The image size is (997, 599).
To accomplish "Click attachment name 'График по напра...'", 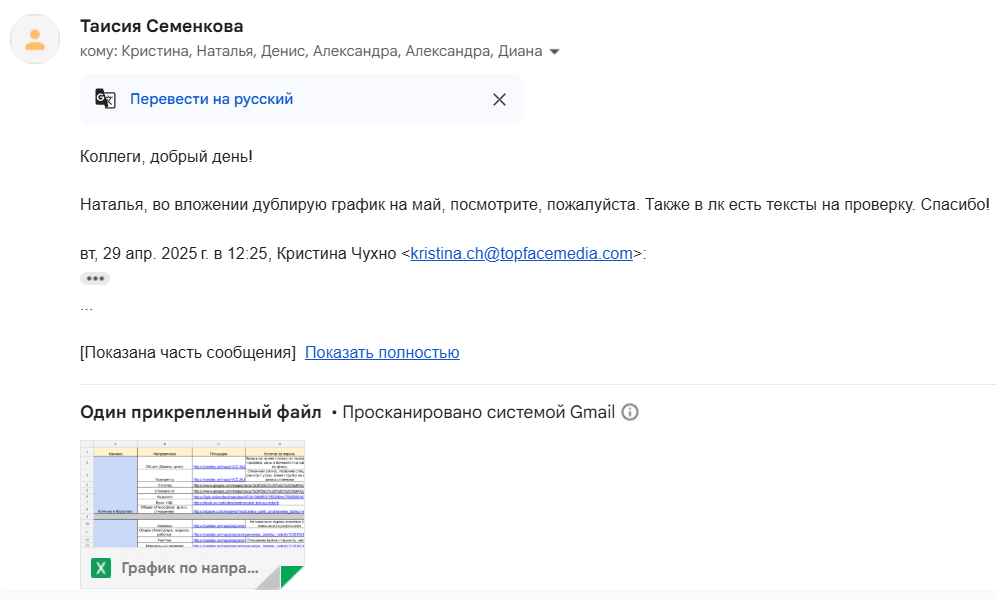I will (x=189, y=568).
